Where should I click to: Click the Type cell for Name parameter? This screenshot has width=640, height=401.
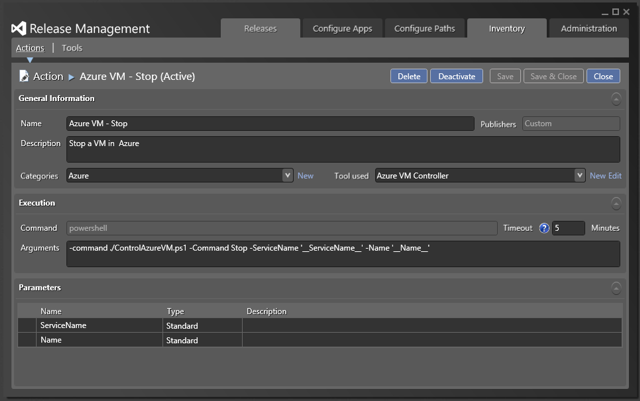(202, 340)
